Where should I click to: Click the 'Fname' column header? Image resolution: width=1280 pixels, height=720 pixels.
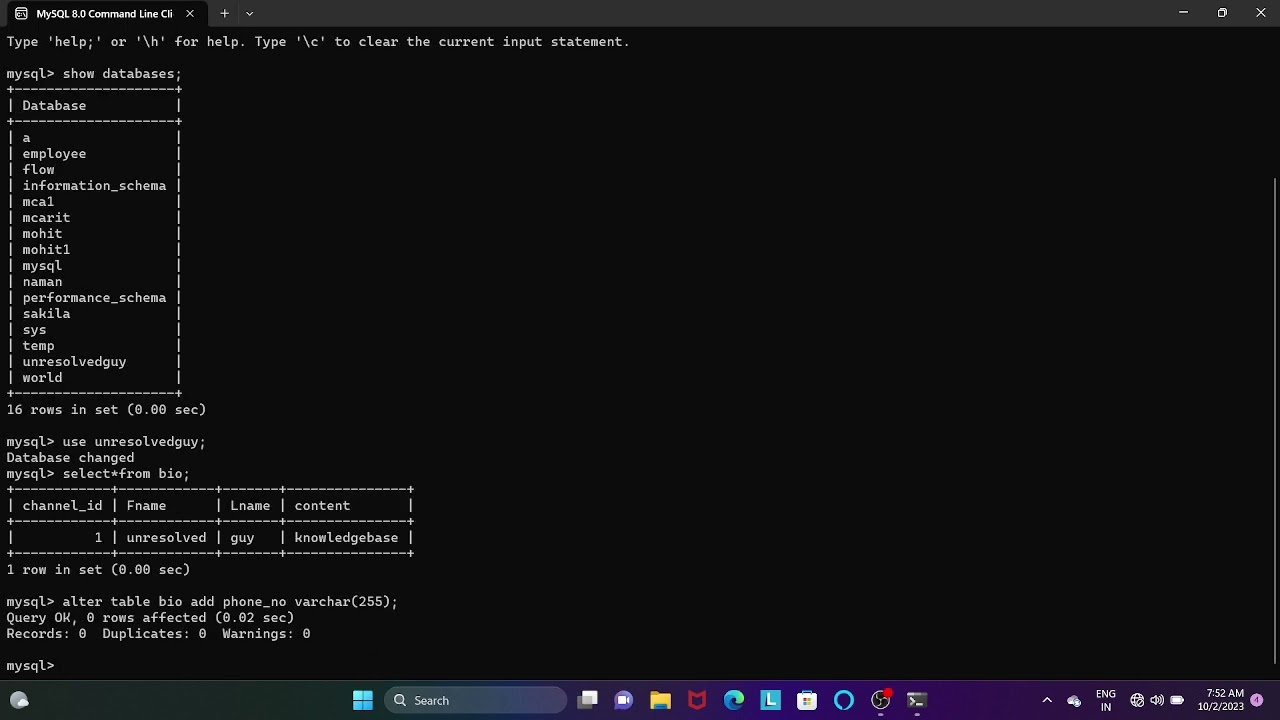click(146, 506)
